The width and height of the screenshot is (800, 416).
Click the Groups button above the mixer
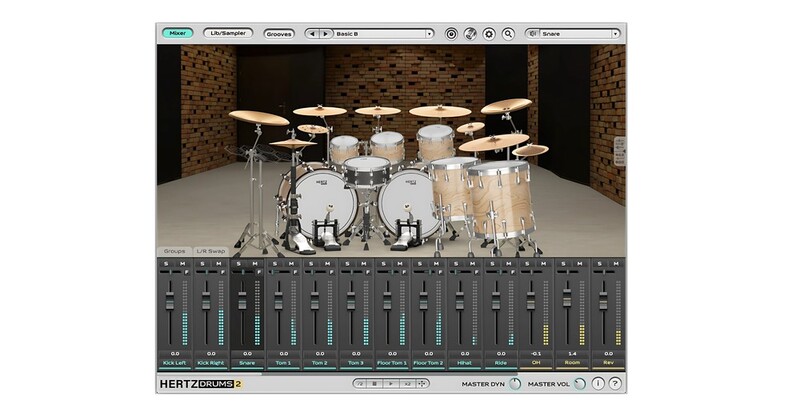(x=175, y=250)
